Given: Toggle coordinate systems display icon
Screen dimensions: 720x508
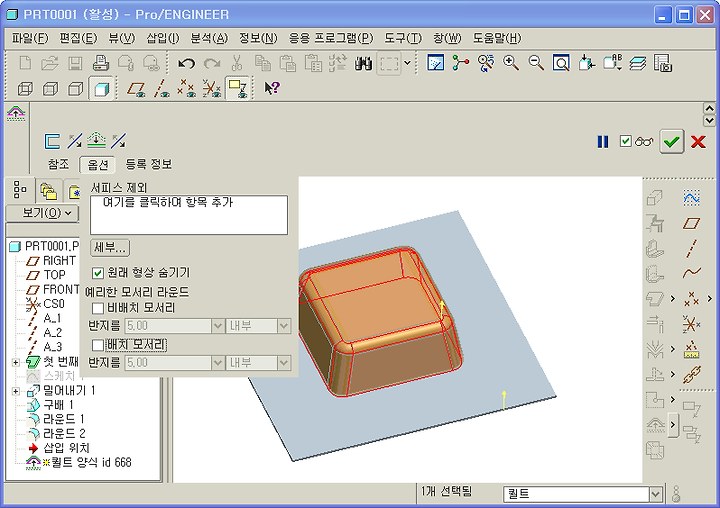Looking at the screenshot, I should 212,88.
